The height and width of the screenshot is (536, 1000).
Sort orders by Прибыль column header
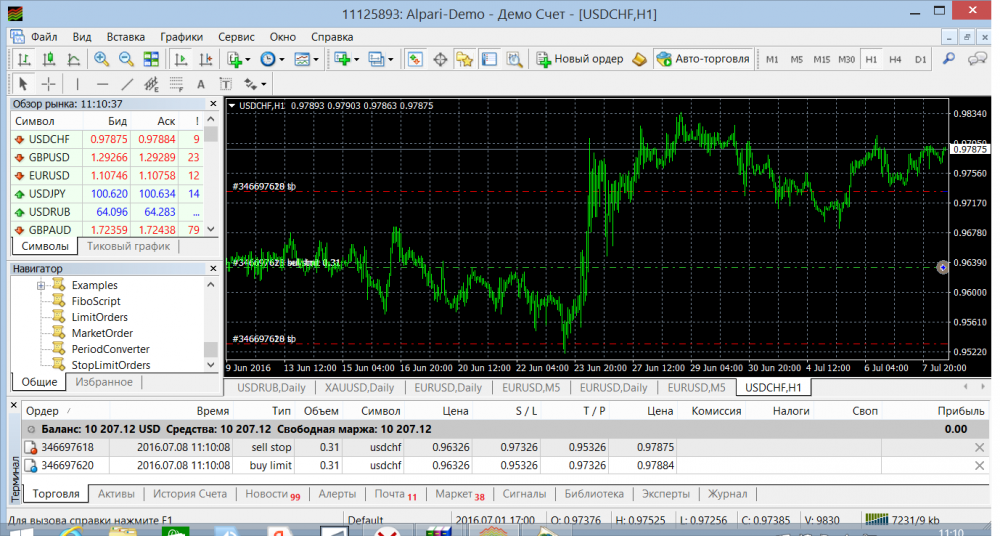pyautogui.click(x=960, y=412)
